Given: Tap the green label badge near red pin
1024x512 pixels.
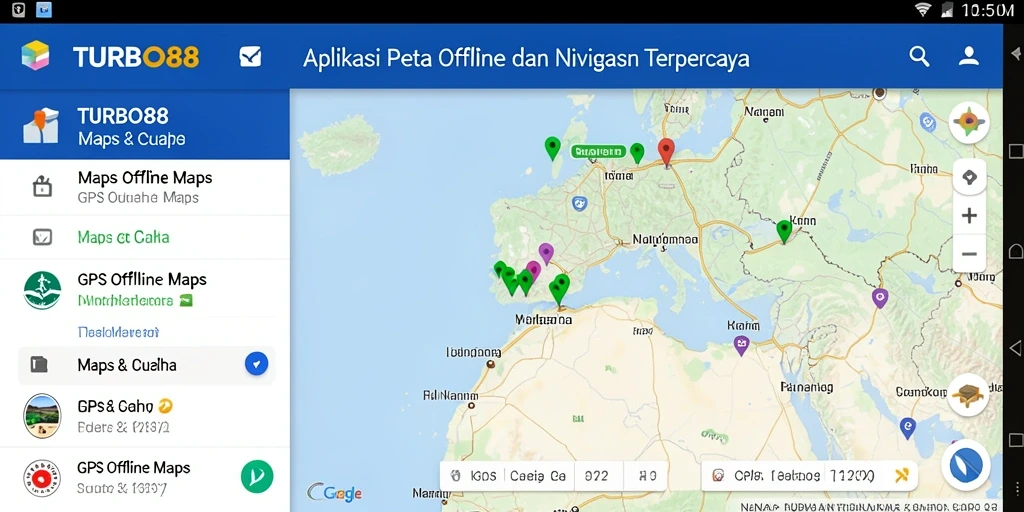Looking at the screenshot, I should pyautogui.click(x=598, y=152).
